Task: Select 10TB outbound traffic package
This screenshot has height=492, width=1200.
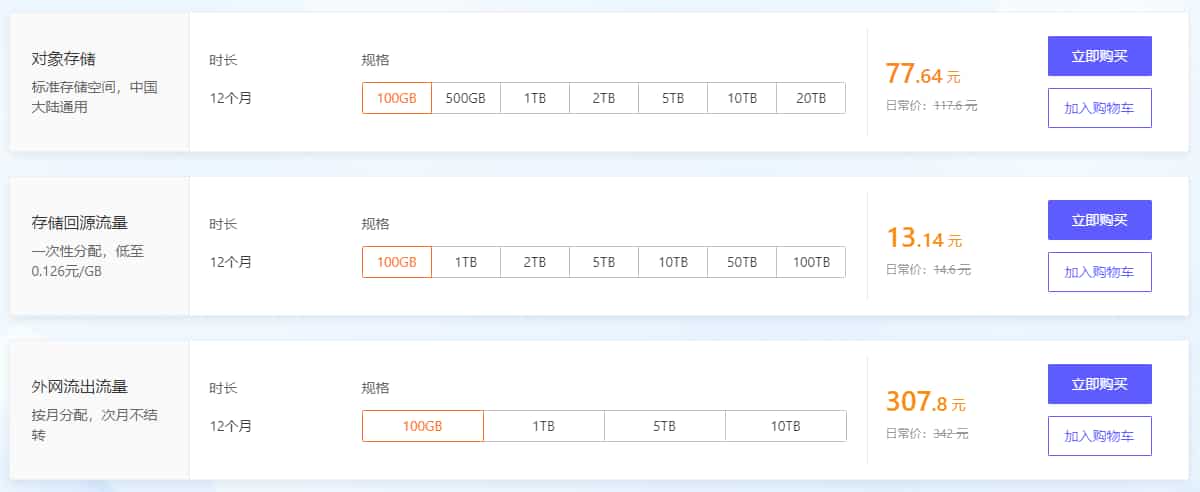Action: click(786, 426)
